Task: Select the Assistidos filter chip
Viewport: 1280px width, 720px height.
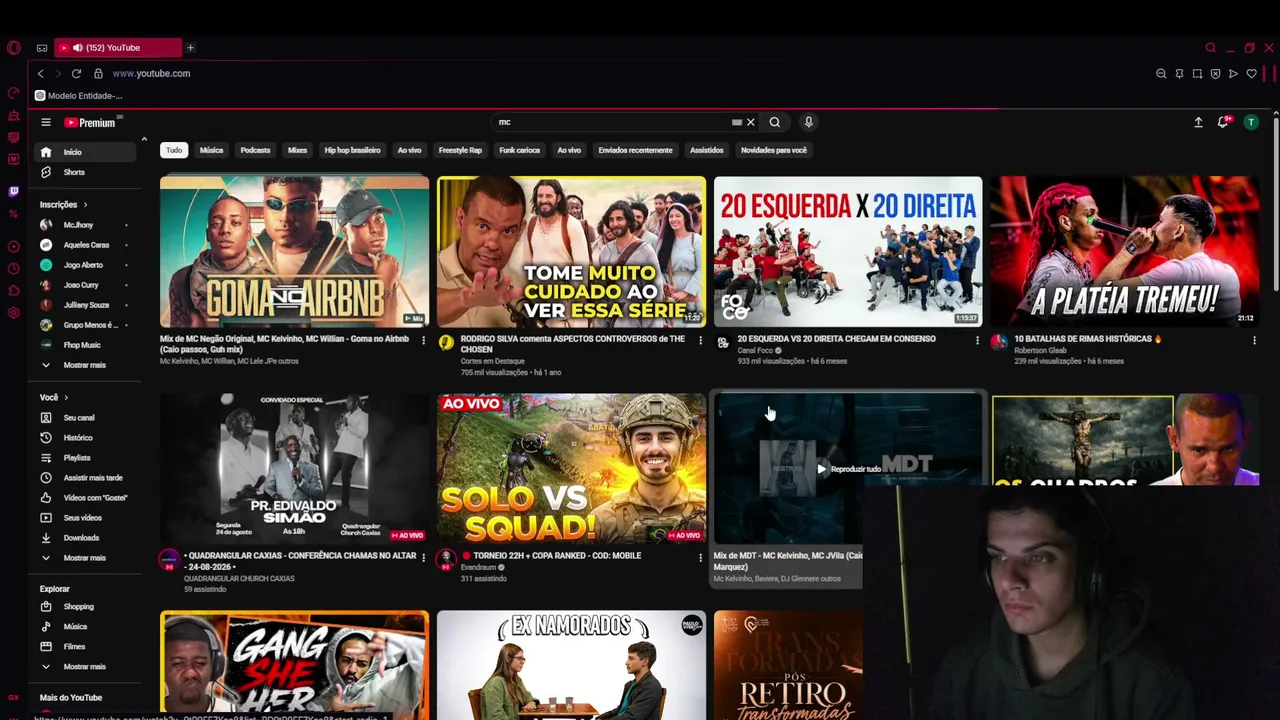Action: pyautogui.click(x=706, y=150)
